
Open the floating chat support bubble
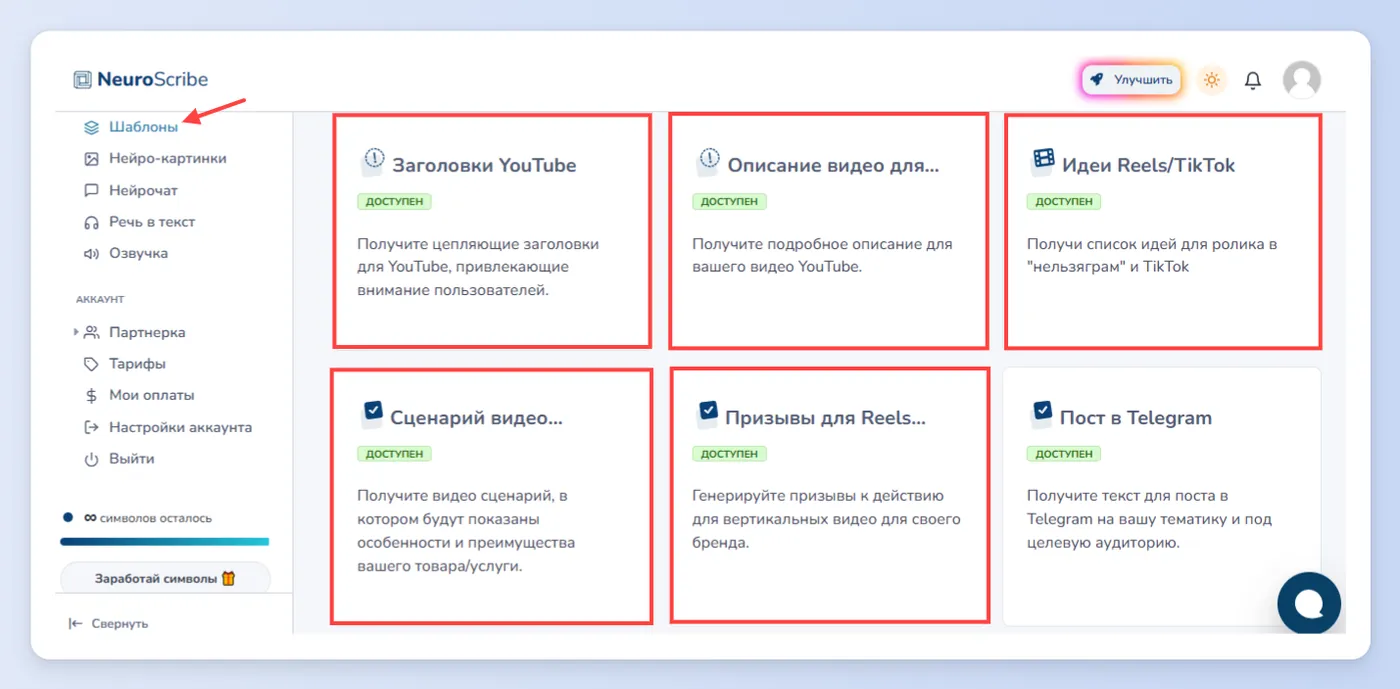coord(1309,603)
